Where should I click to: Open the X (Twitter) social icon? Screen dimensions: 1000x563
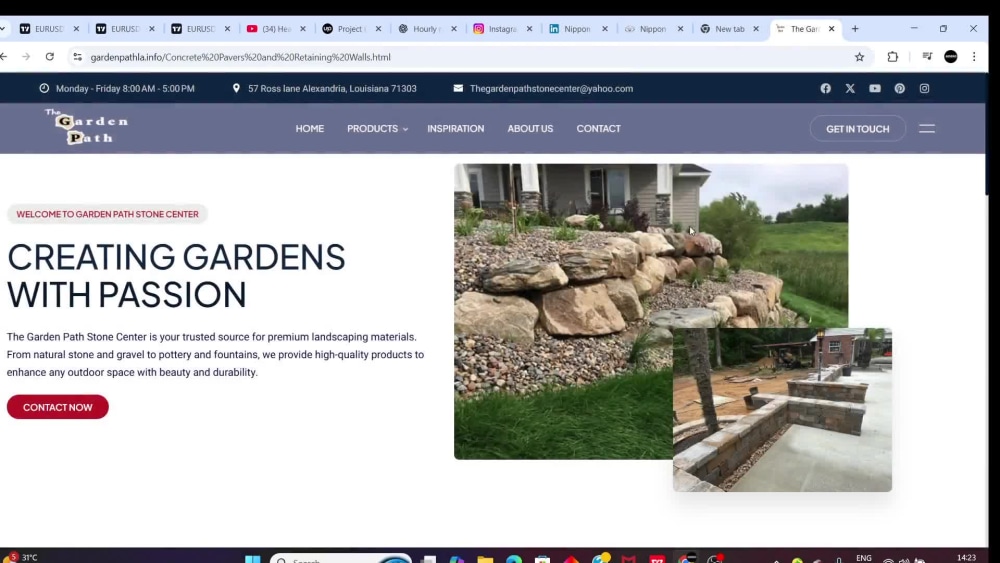coord(850,89)
